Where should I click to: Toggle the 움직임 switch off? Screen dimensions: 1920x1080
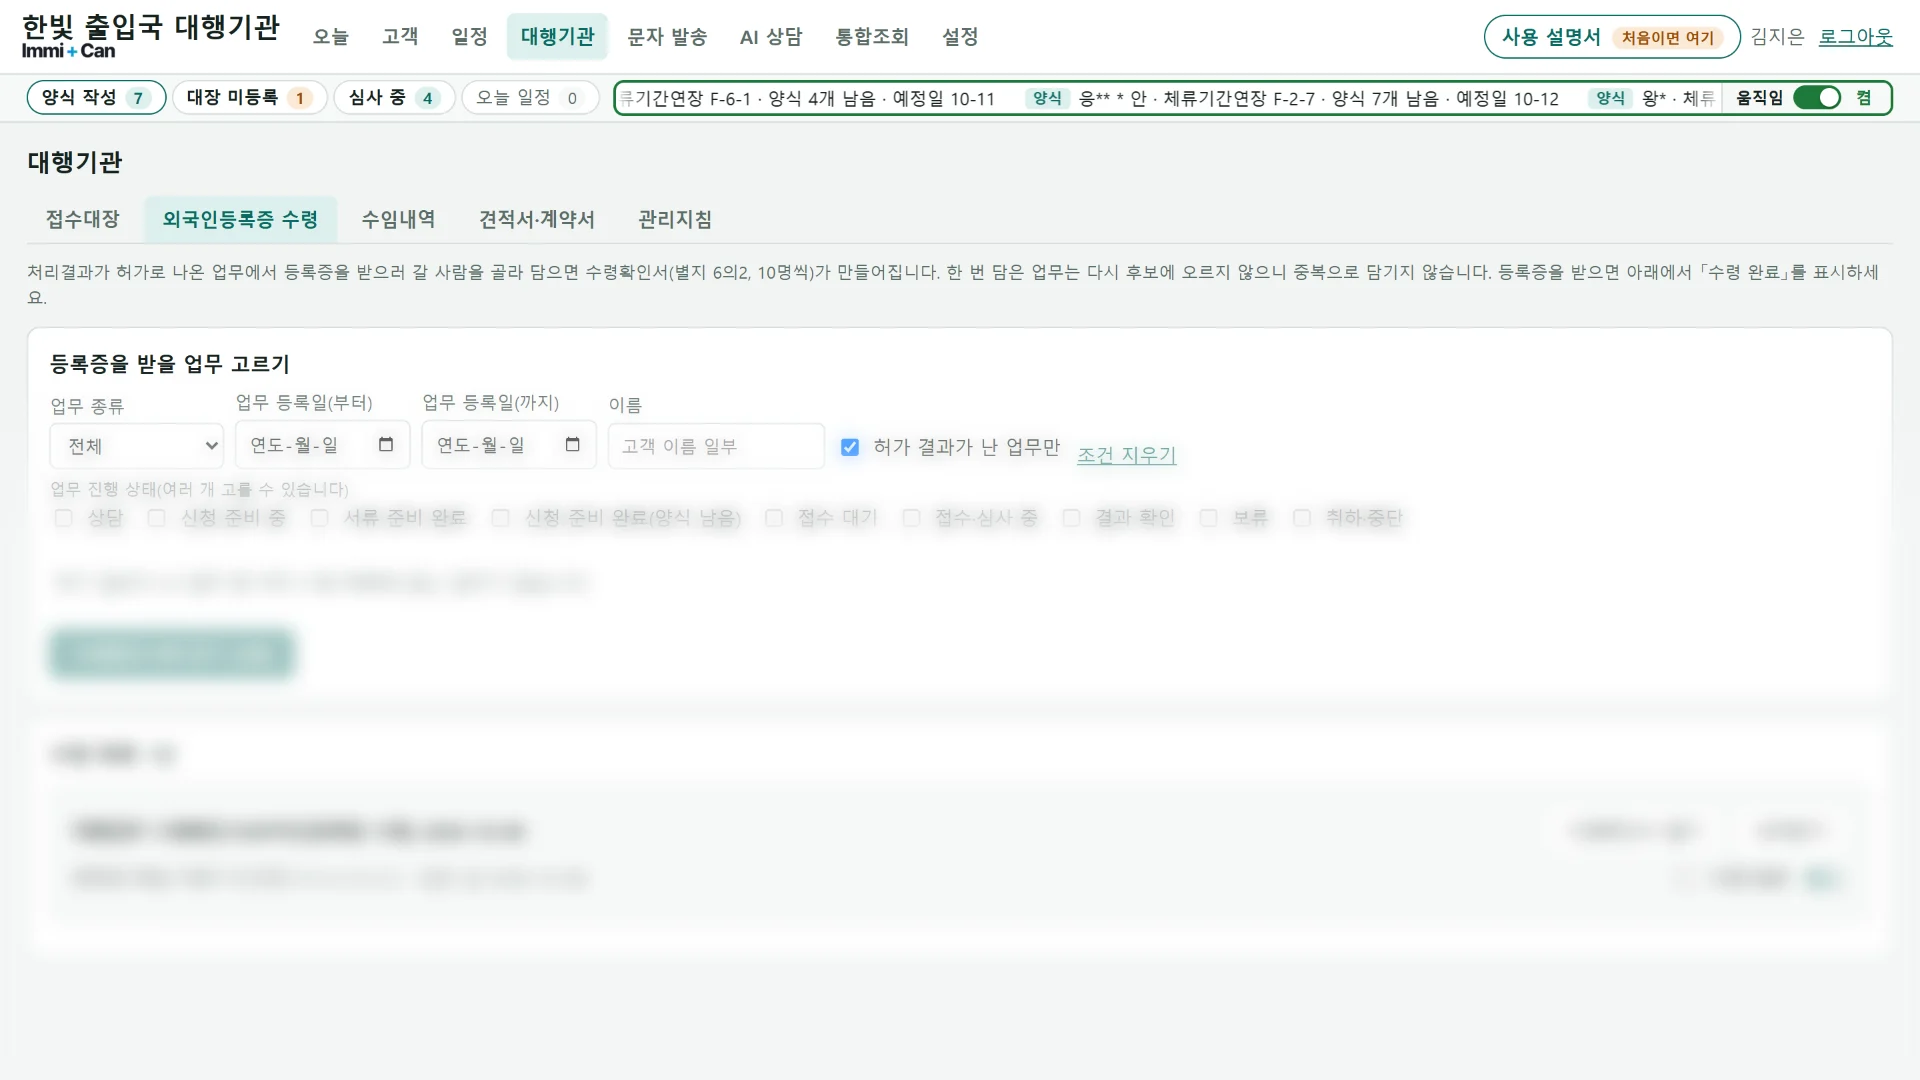click(x=1817, y=98)
